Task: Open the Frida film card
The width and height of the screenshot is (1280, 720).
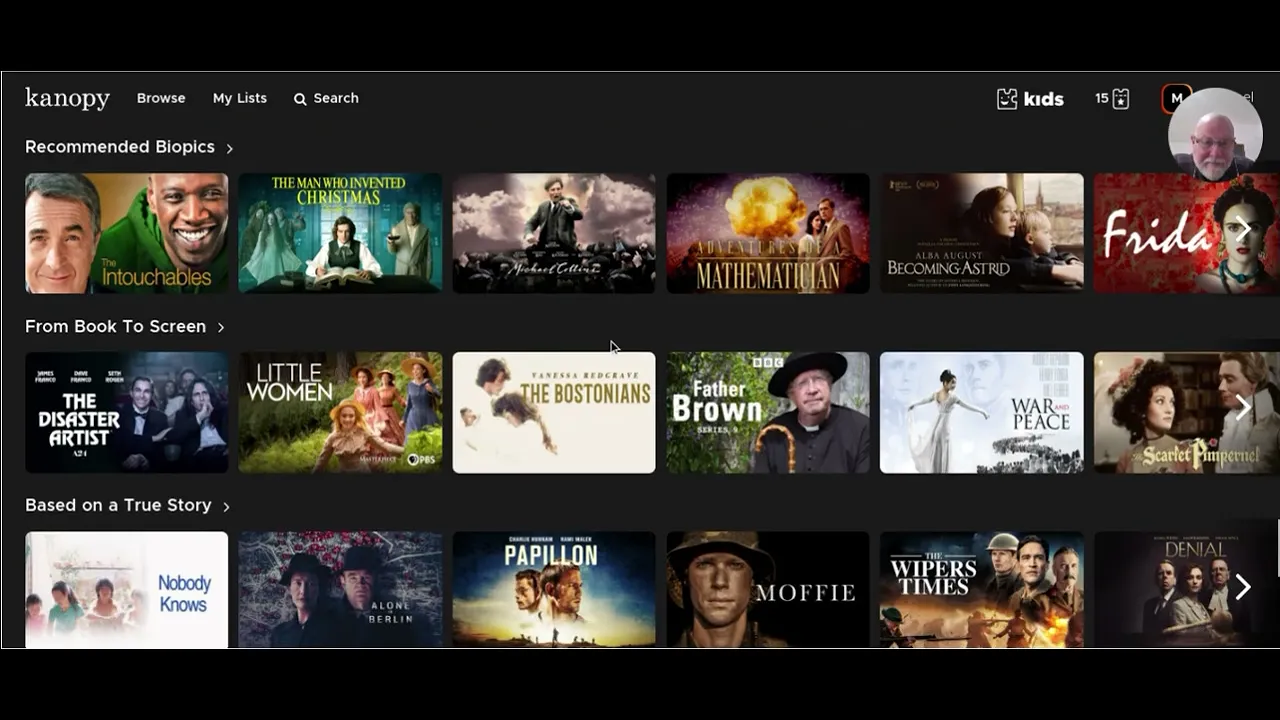Action: coord(1186,233)
